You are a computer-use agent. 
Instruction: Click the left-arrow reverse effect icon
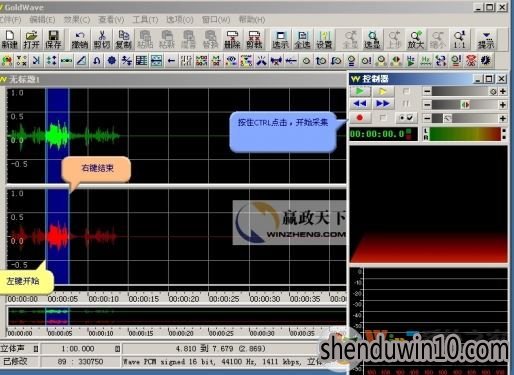[x=171, y=61]
